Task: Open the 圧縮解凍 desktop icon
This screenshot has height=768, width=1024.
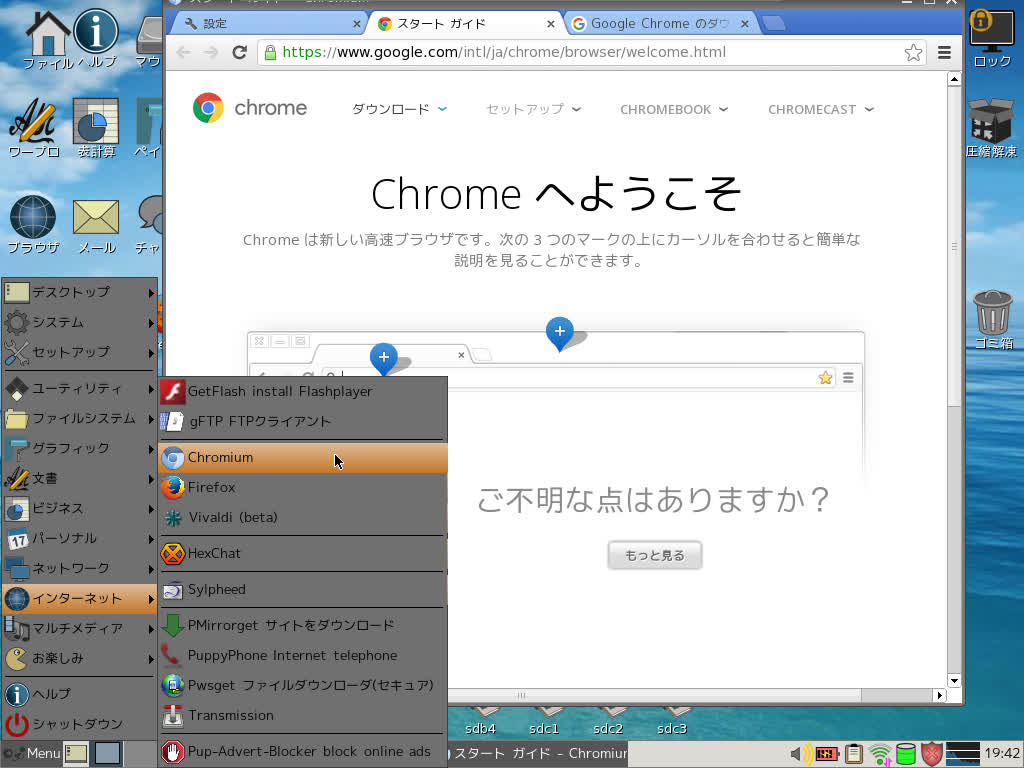Action: point(991,128)
